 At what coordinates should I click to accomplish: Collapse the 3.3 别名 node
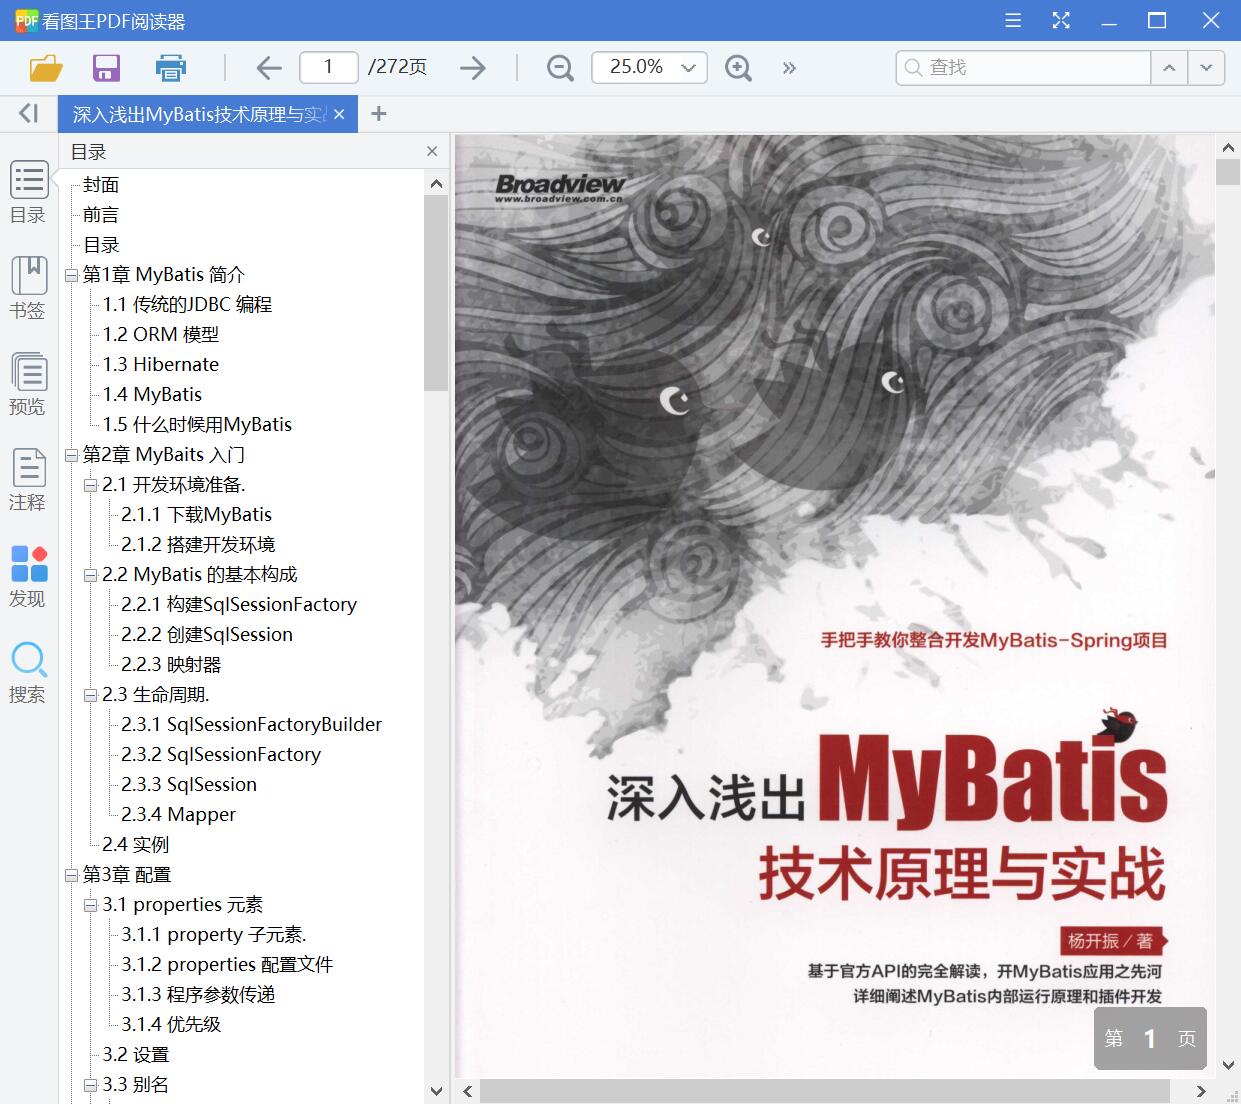(91, 1085)
